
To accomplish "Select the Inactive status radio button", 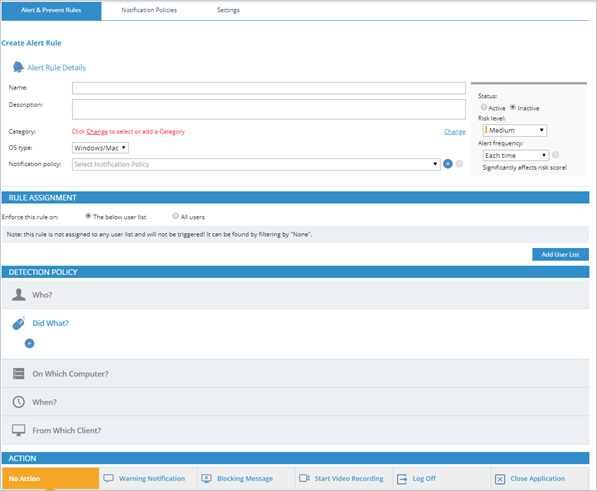I will 513,107.
